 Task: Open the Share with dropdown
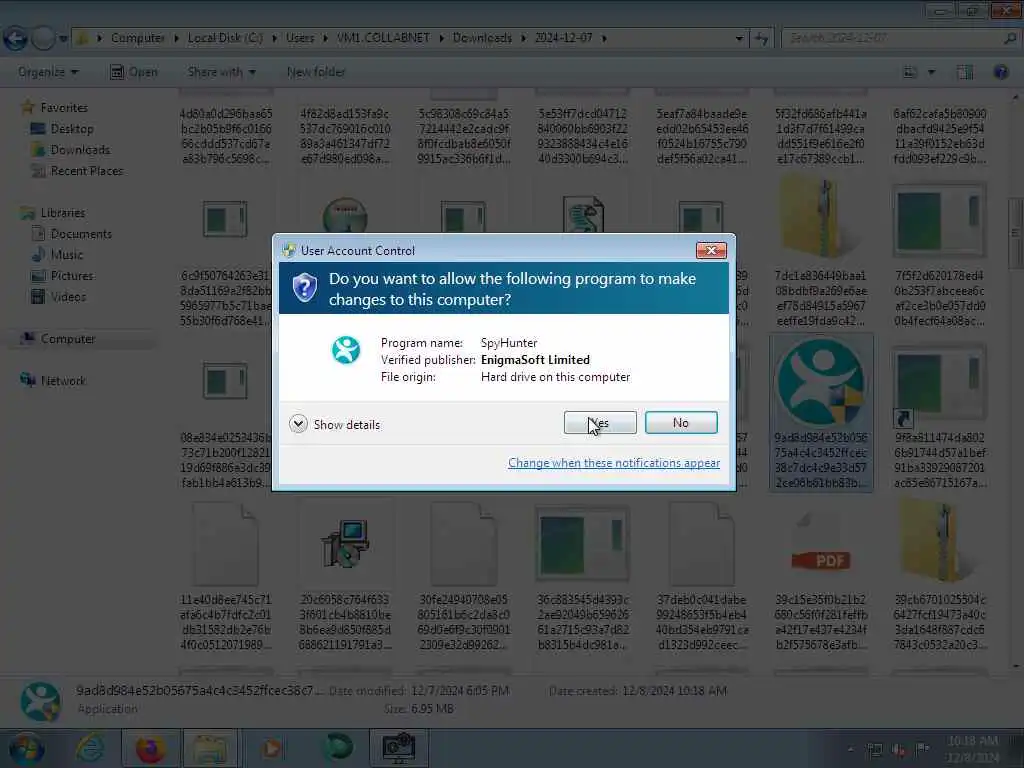pyautogui.click(x=221, y=72)
